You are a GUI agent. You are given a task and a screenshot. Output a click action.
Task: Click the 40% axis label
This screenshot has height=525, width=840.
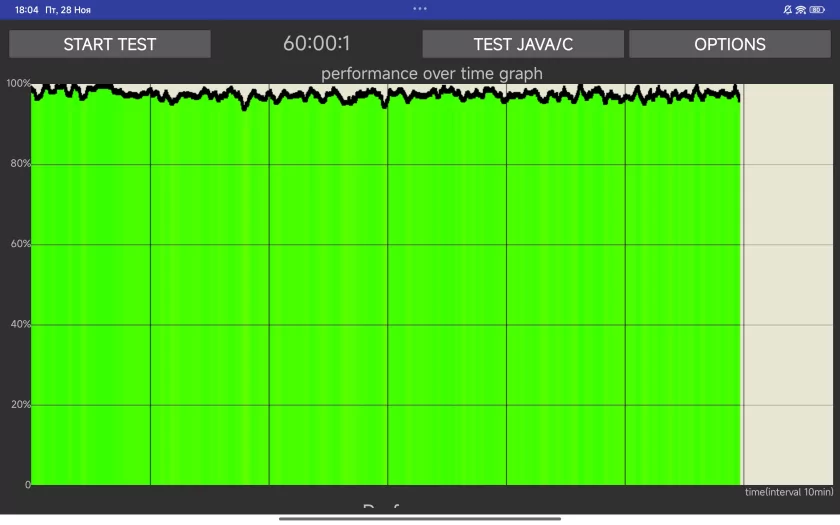pyautogui.click(x=19, y=324)
